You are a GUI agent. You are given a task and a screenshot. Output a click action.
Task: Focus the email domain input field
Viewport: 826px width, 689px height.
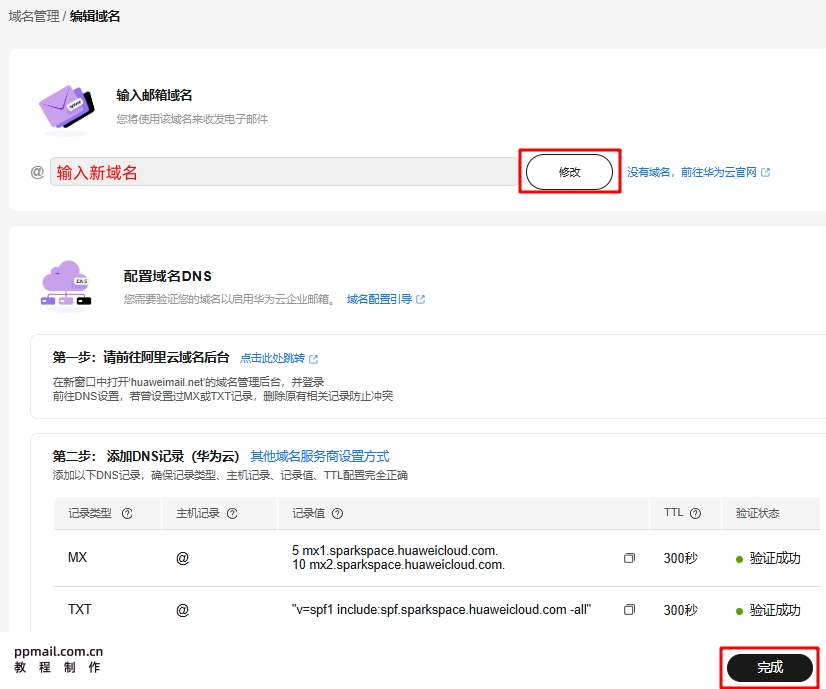(283, 172)
